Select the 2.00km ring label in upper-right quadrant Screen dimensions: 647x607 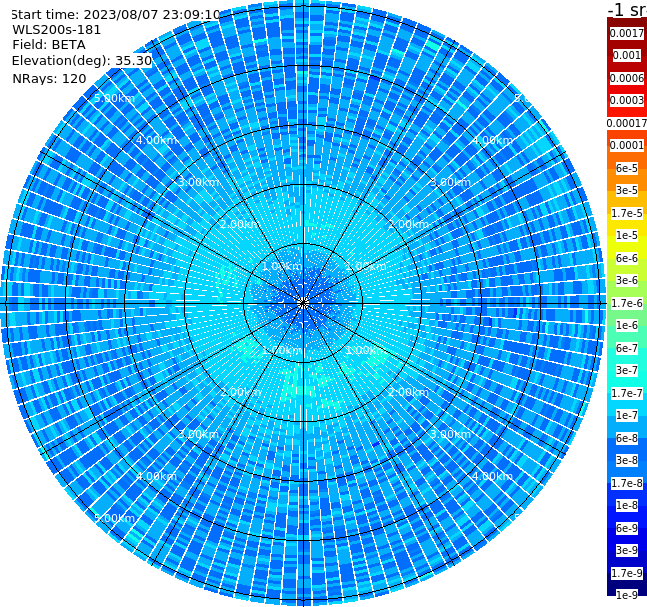click(x=408, y=224)
